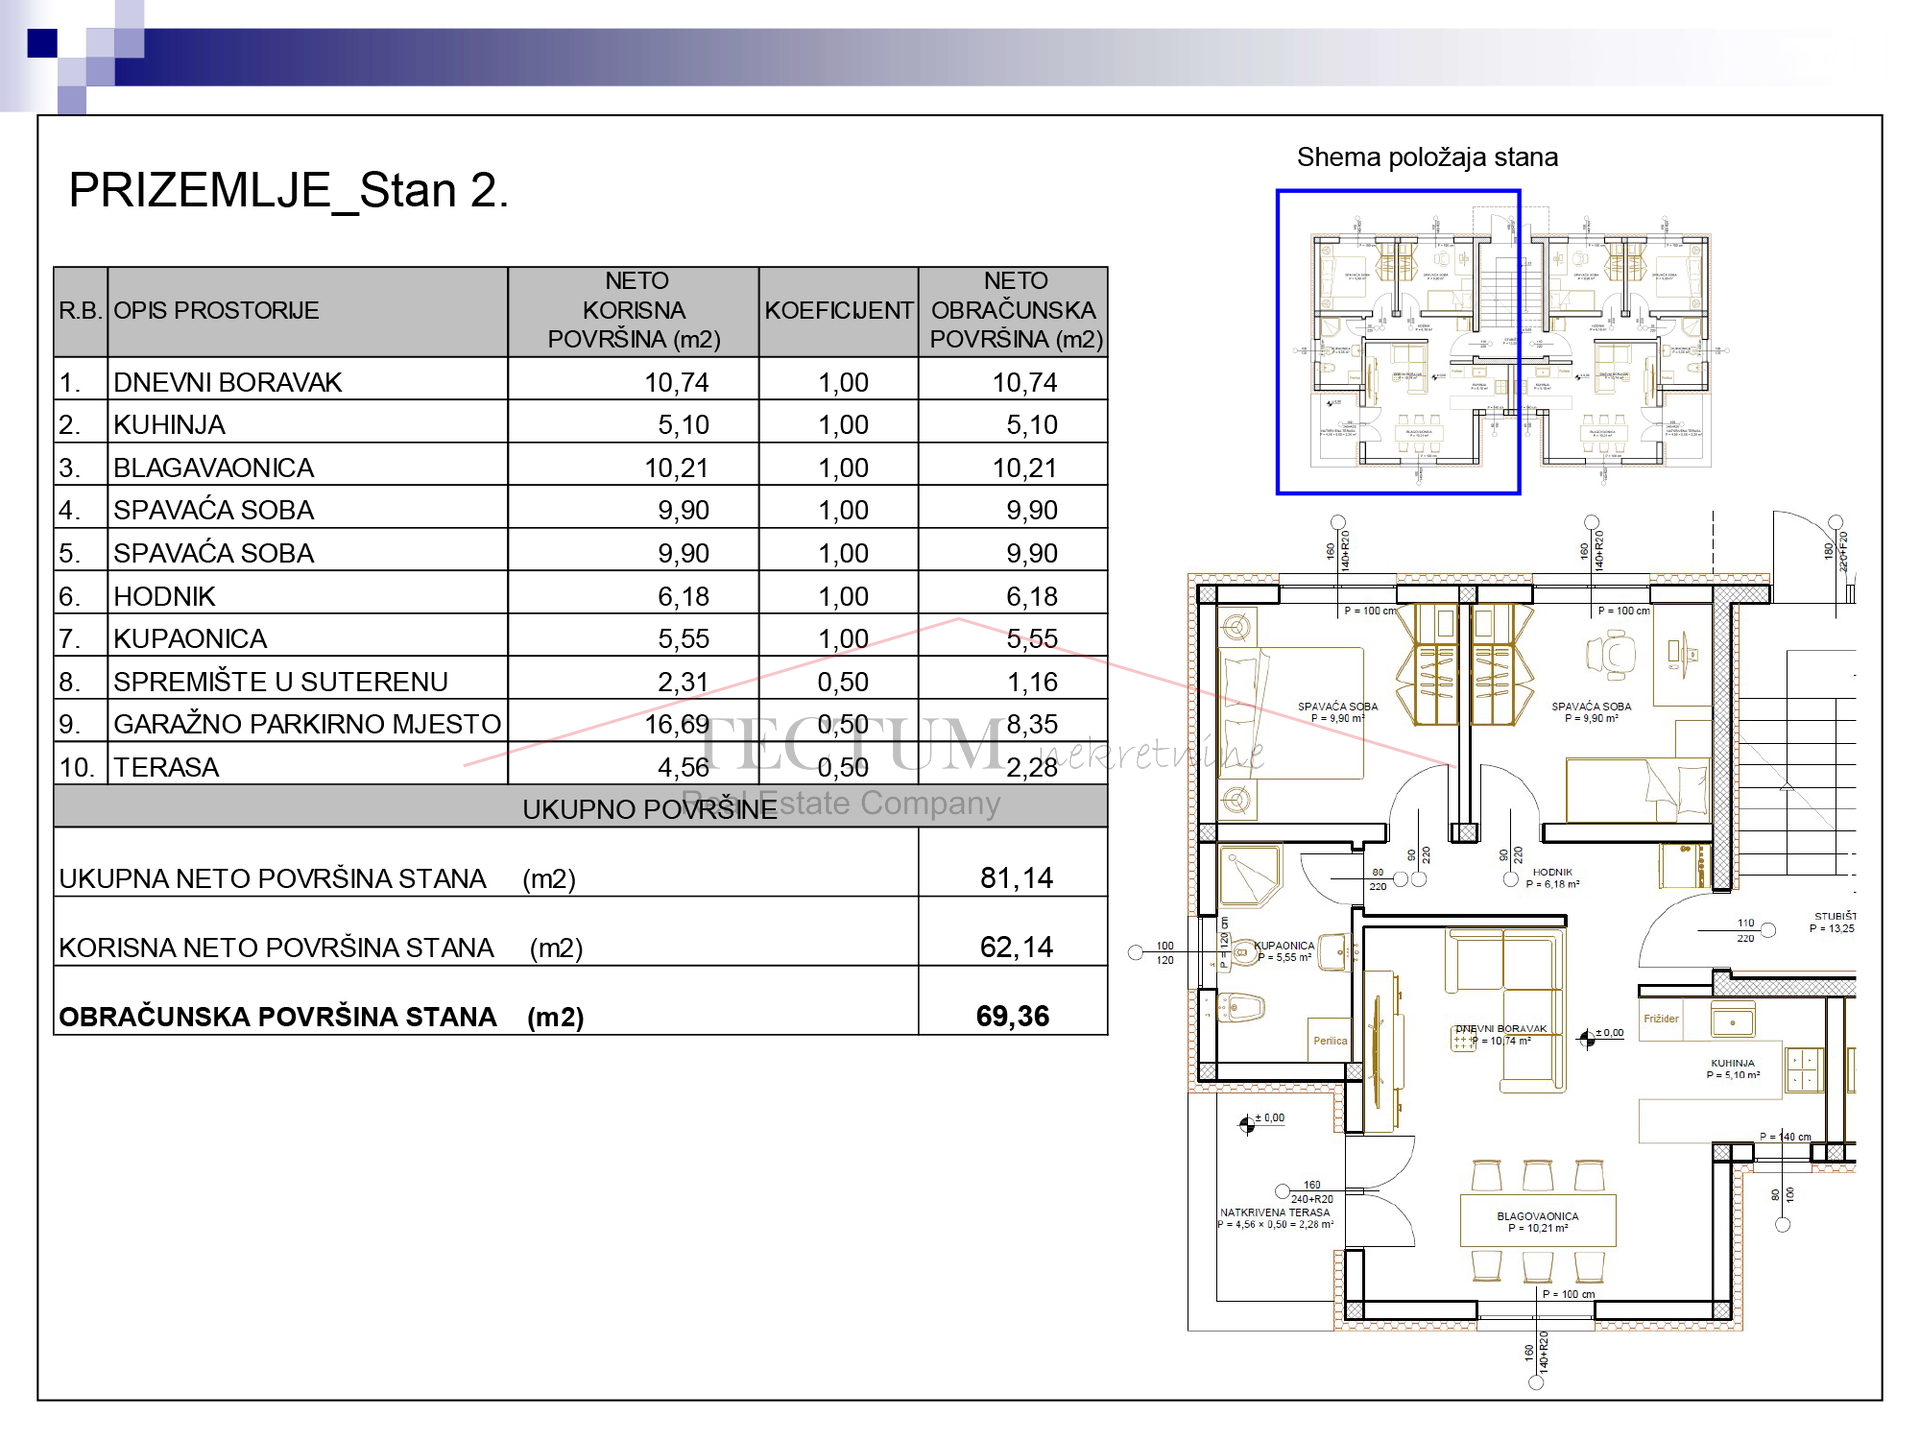Viewport: 1920px width, 1440px height.
Task: Click the ±0,00 elevation marker near kitchen
Action: coord(1587,1039)
